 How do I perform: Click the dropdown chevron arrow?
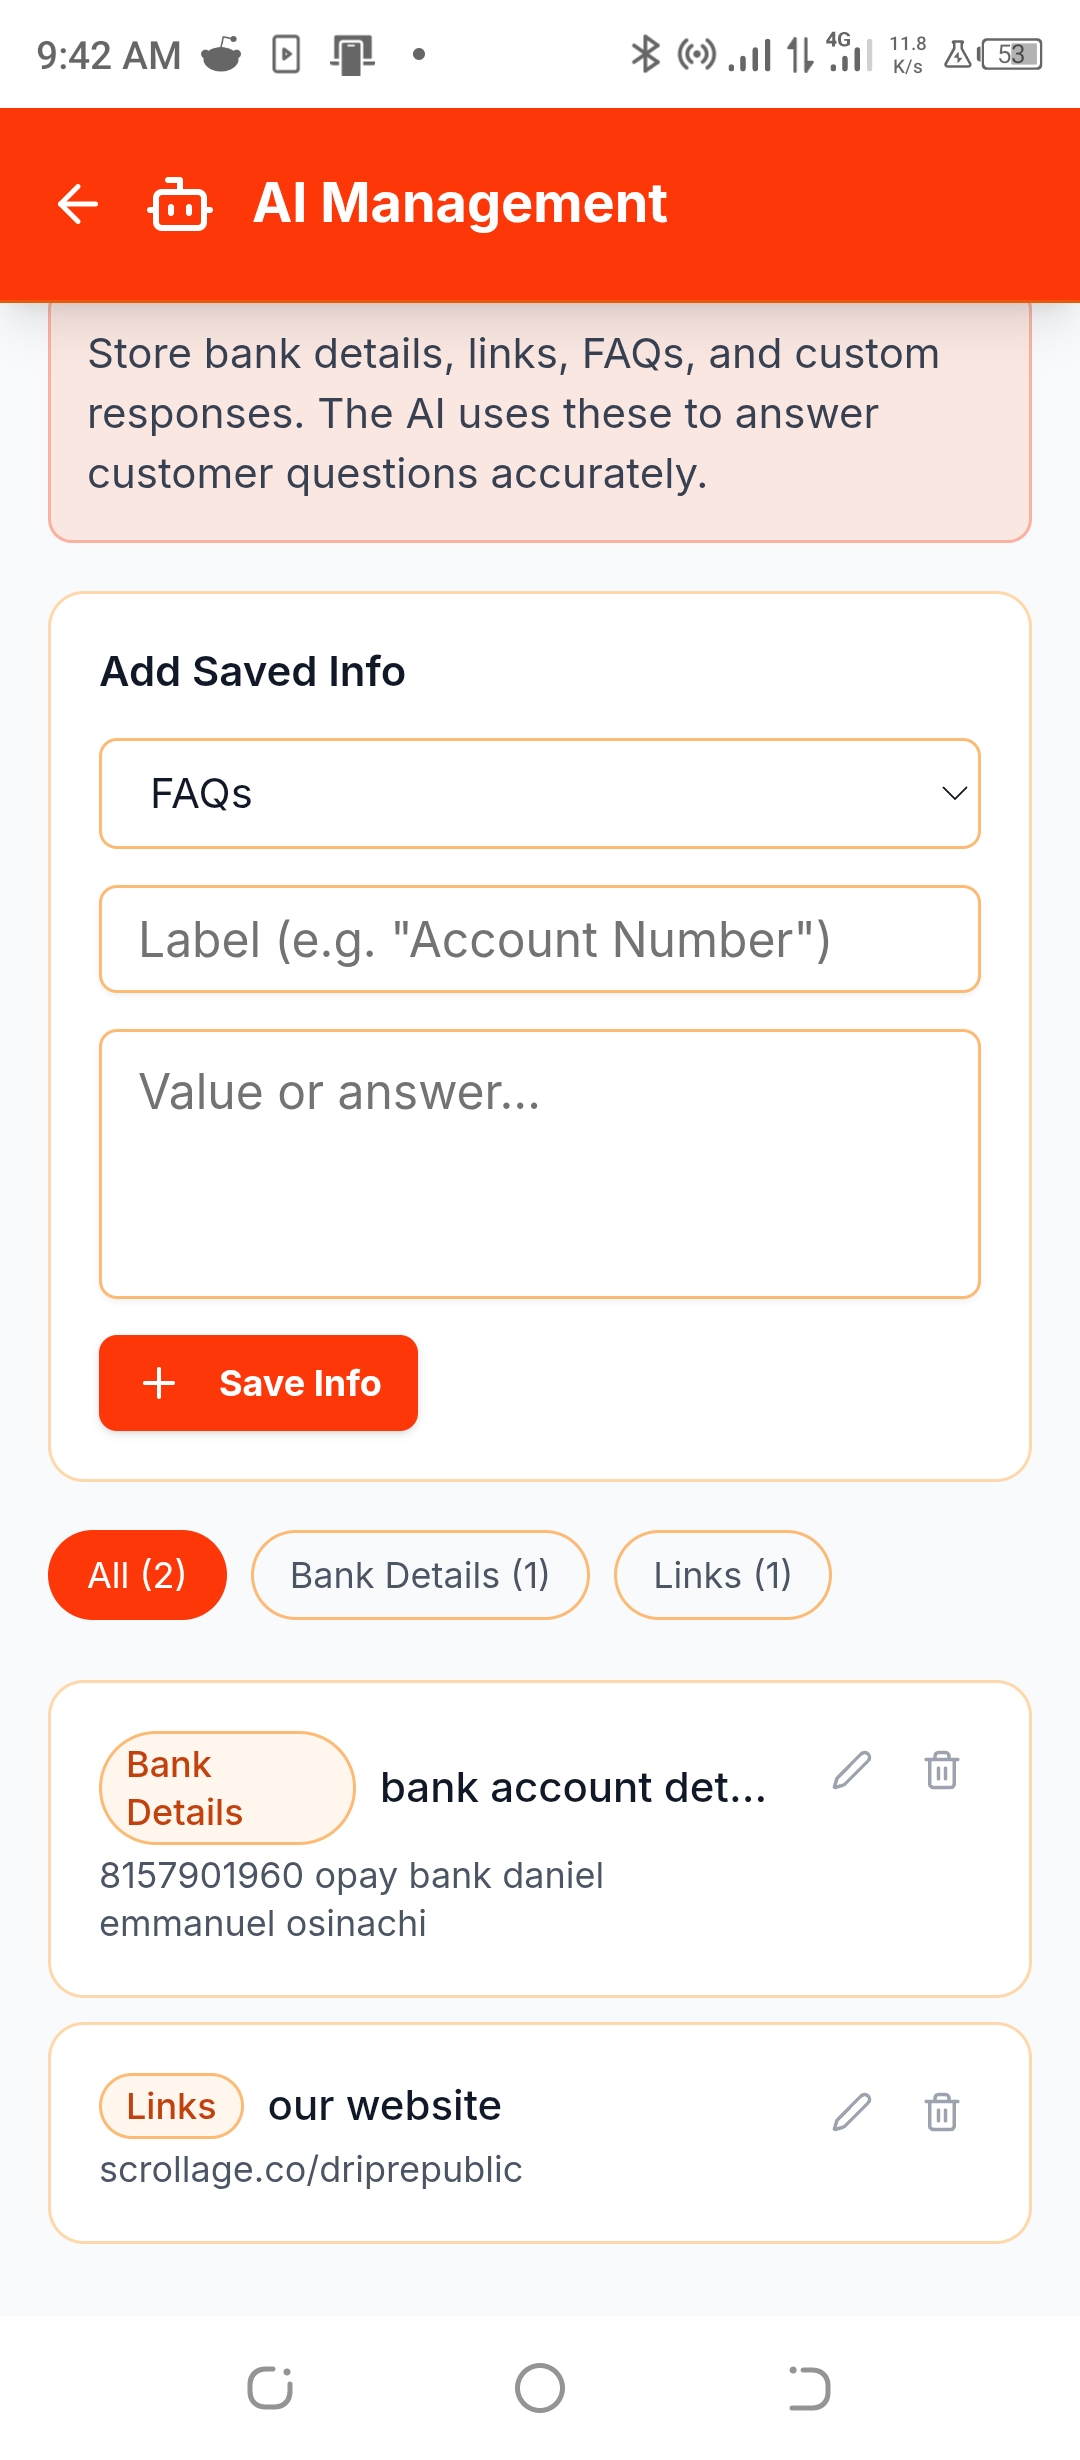954,794
